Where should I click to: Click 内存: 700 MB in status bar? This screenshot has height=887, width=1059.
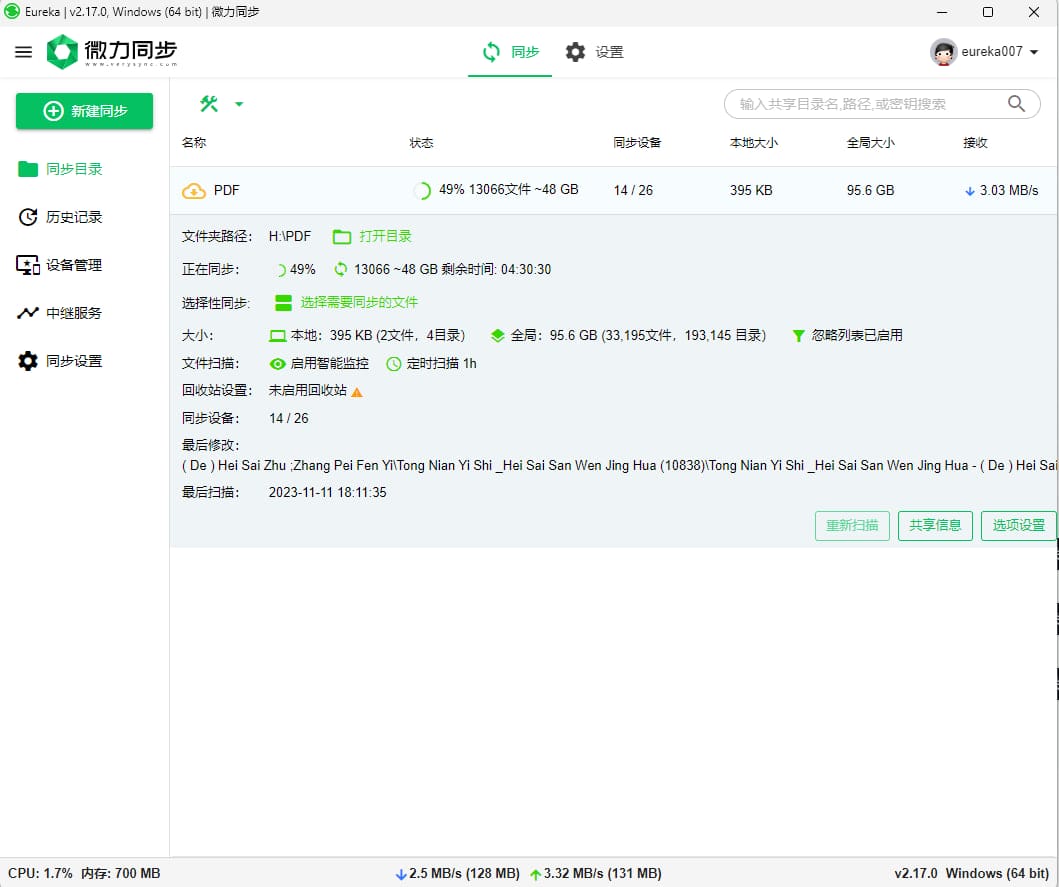coord(121,873)
